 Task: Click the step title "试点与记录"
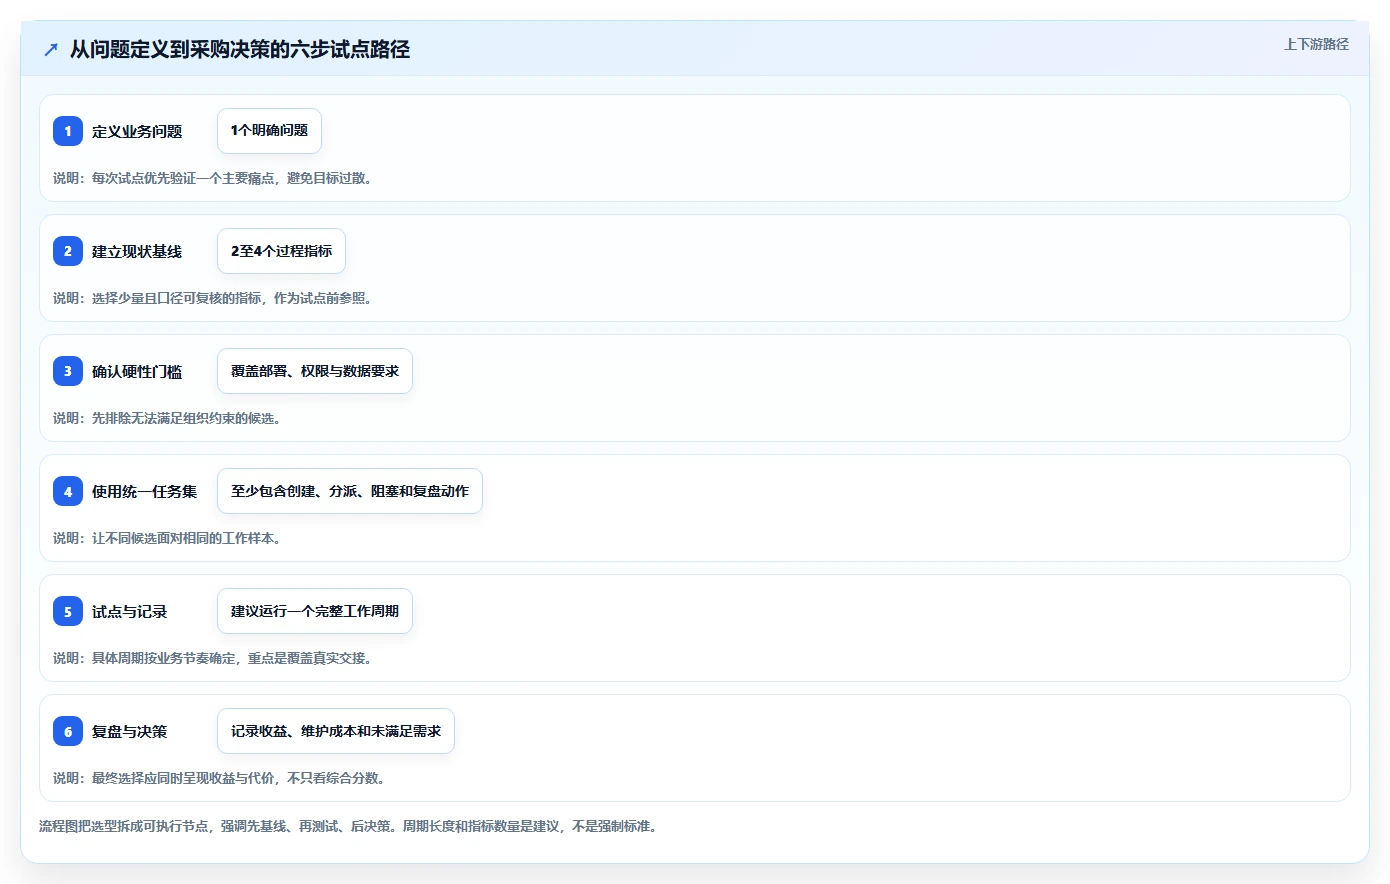[x=130, y=611]
